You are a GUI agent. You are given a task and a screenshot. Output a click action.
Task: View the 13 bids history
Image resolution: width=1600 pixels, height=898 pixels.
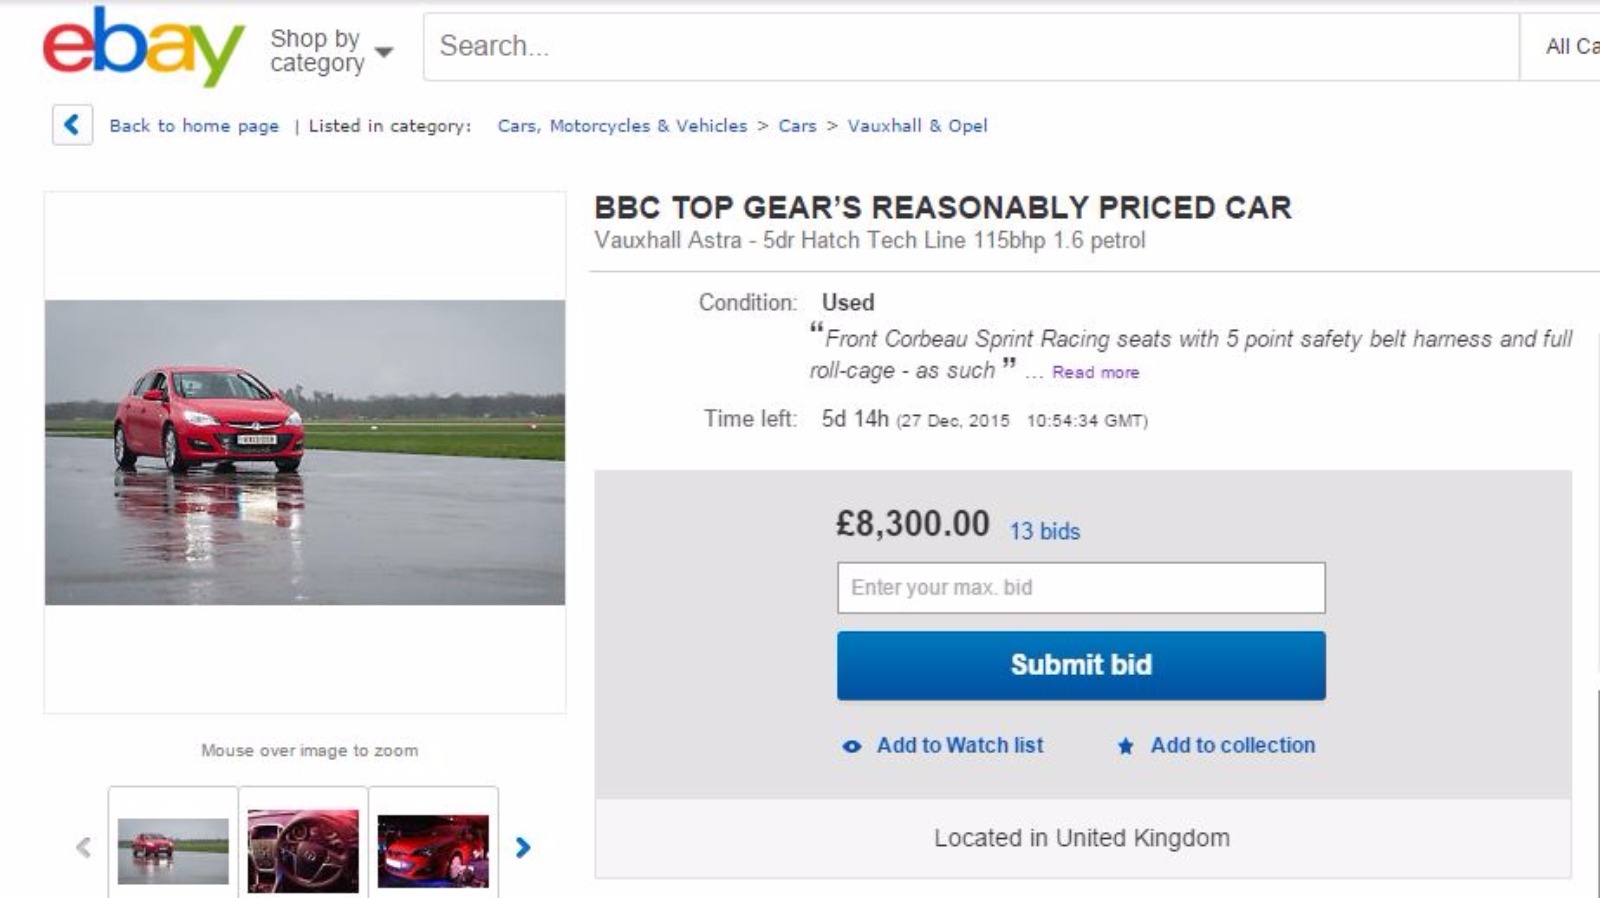click(x=1044, y=531)
